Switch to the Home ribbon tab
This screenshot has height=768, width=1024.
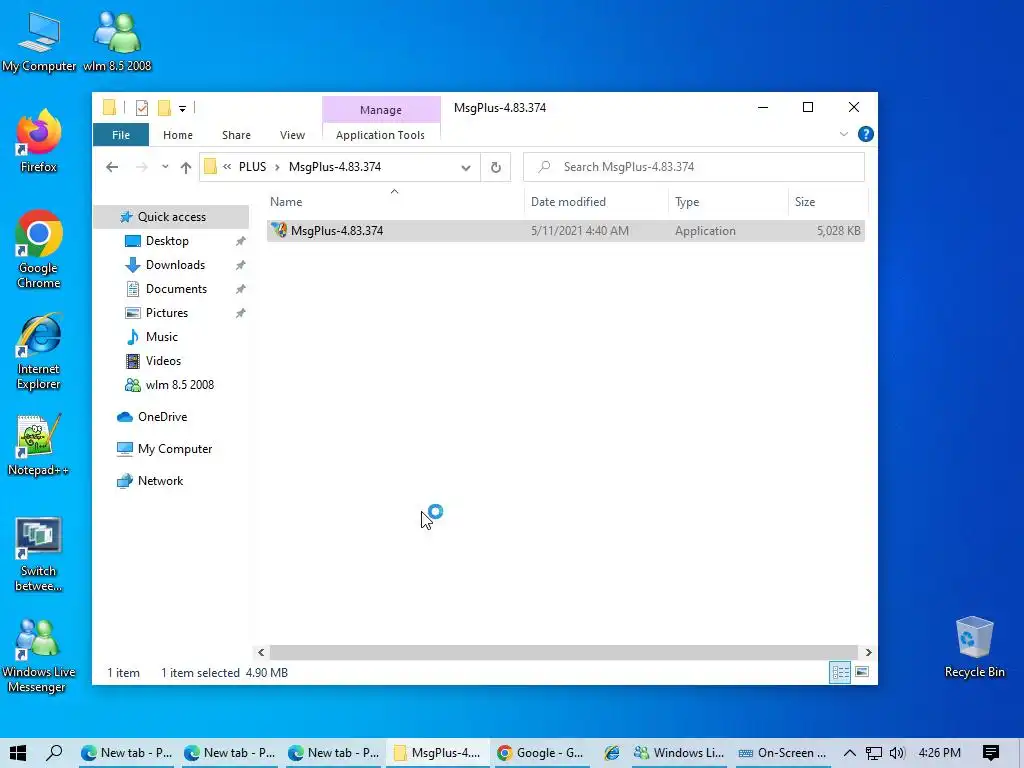click(178, 135)
